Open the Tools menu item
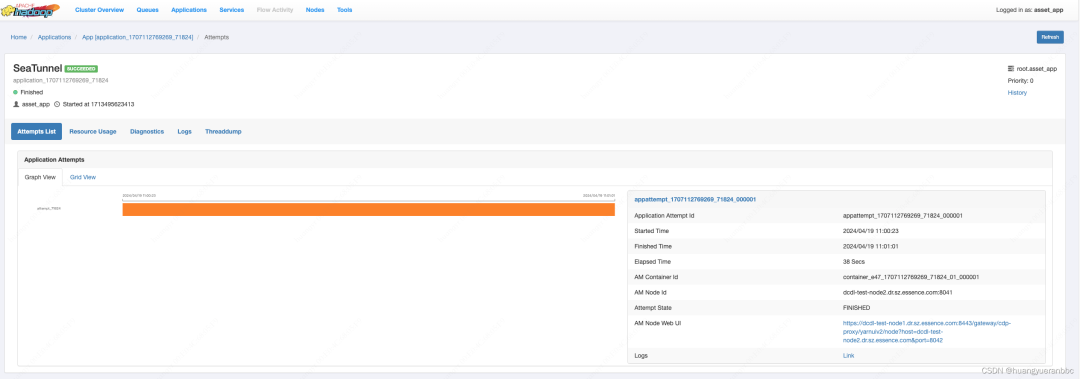 point(344,10)
